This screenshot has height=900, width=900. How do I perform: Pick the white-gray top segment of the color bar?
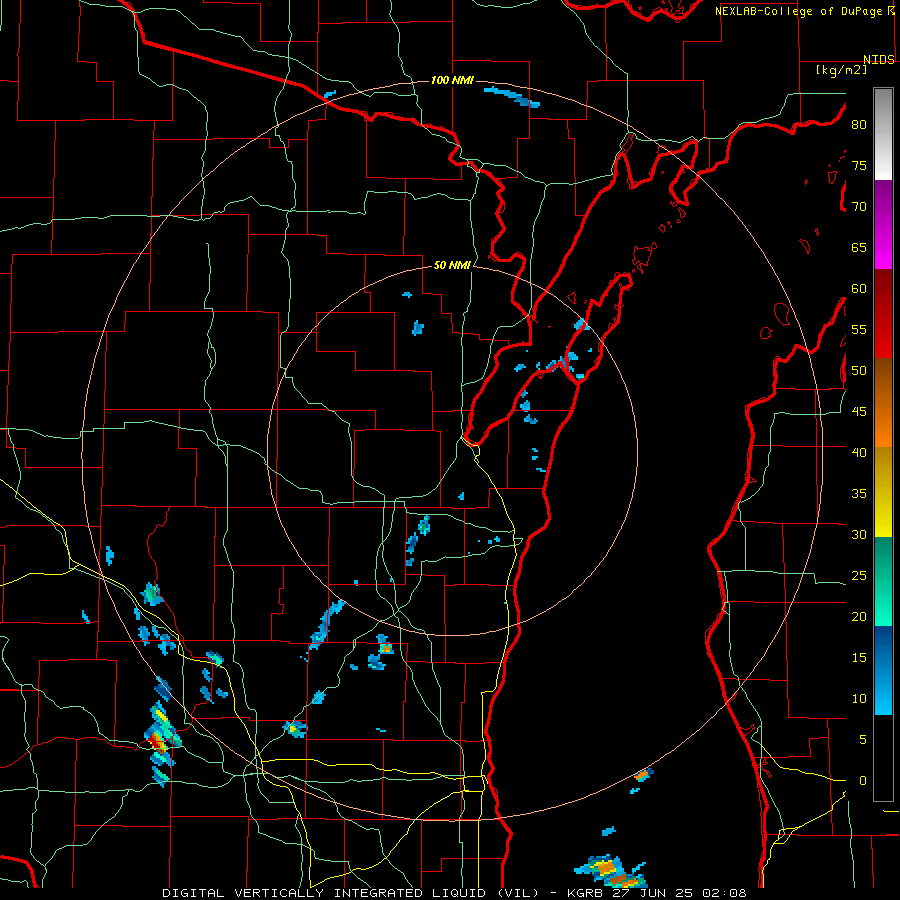[x=883, y=134]
